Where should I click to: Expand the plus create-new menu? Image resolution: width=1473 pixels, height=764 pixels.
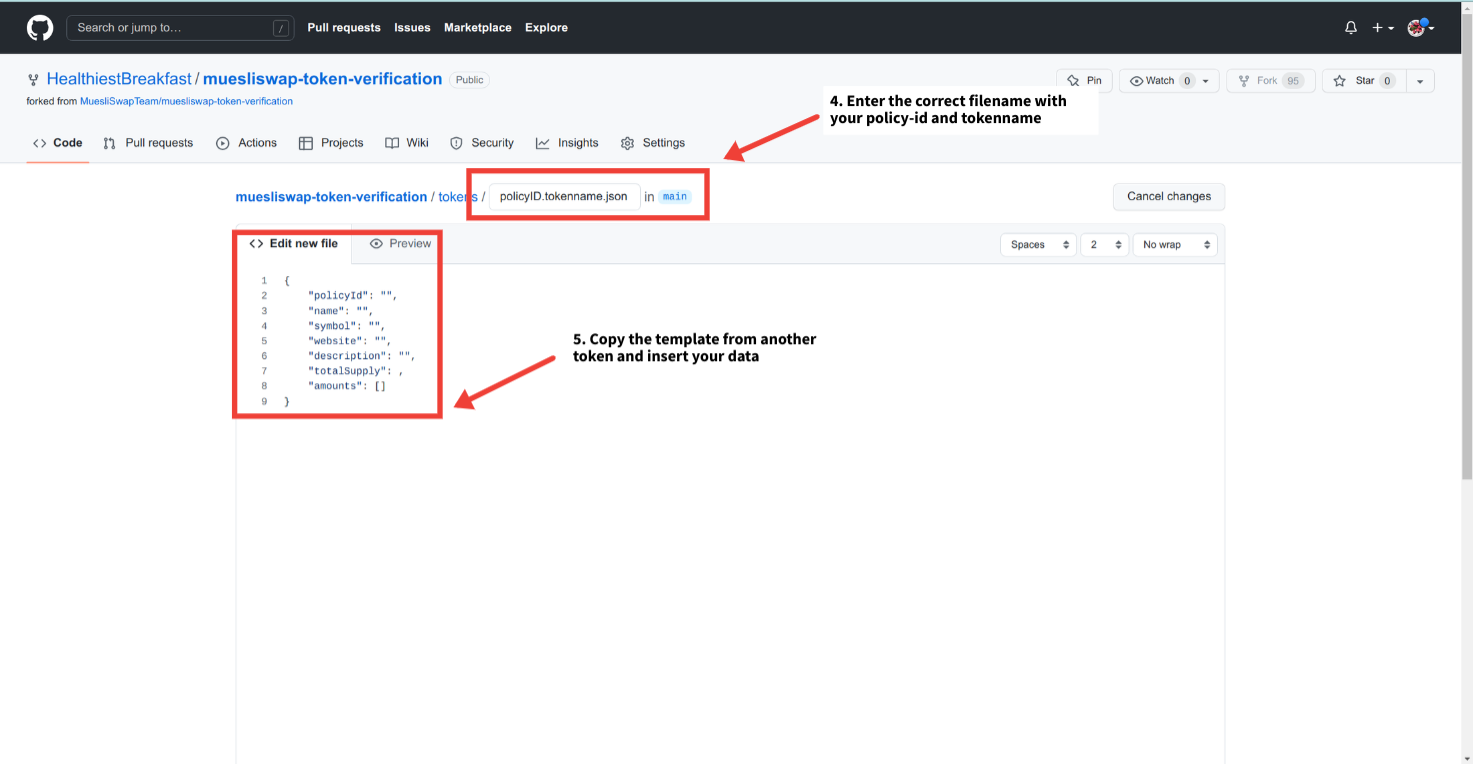tap(1383, 28)
